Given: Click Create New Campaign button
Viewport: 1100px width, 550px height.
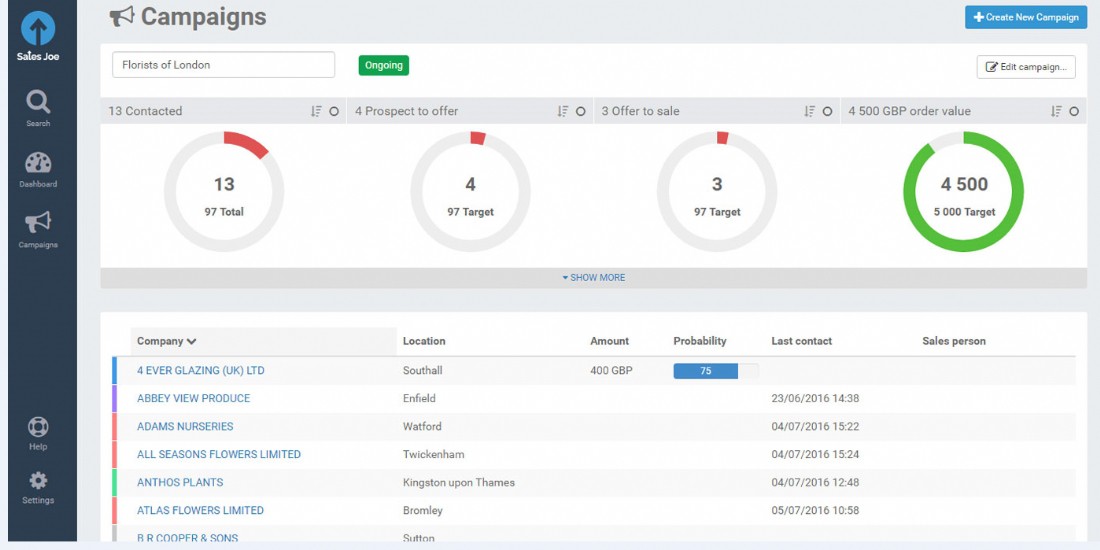Looking at the screenshot, I should tap(1026, 17).
